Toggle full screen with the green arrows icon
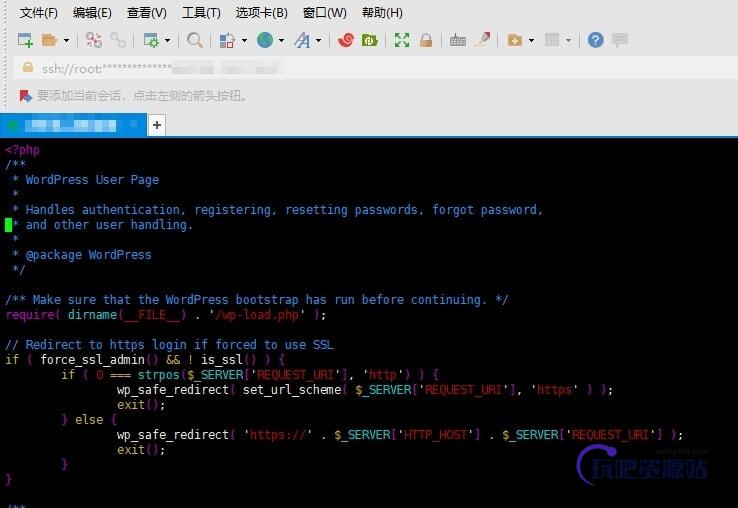Image resolution: width=738 pixels, height=508 pixels. (x=401, y=40)
